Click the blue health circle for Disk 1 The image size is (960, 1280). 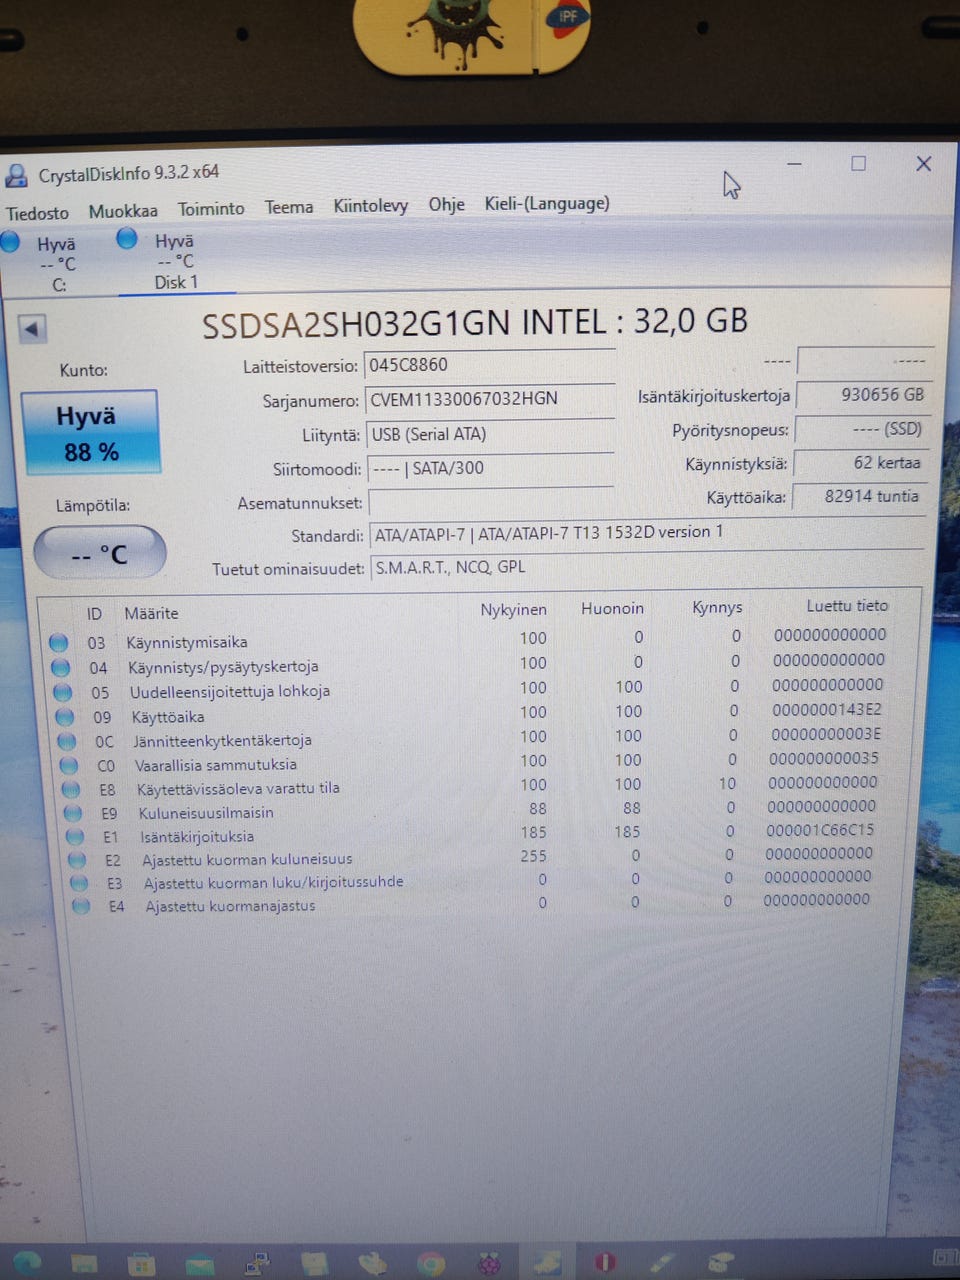click(x=127, y=238)
